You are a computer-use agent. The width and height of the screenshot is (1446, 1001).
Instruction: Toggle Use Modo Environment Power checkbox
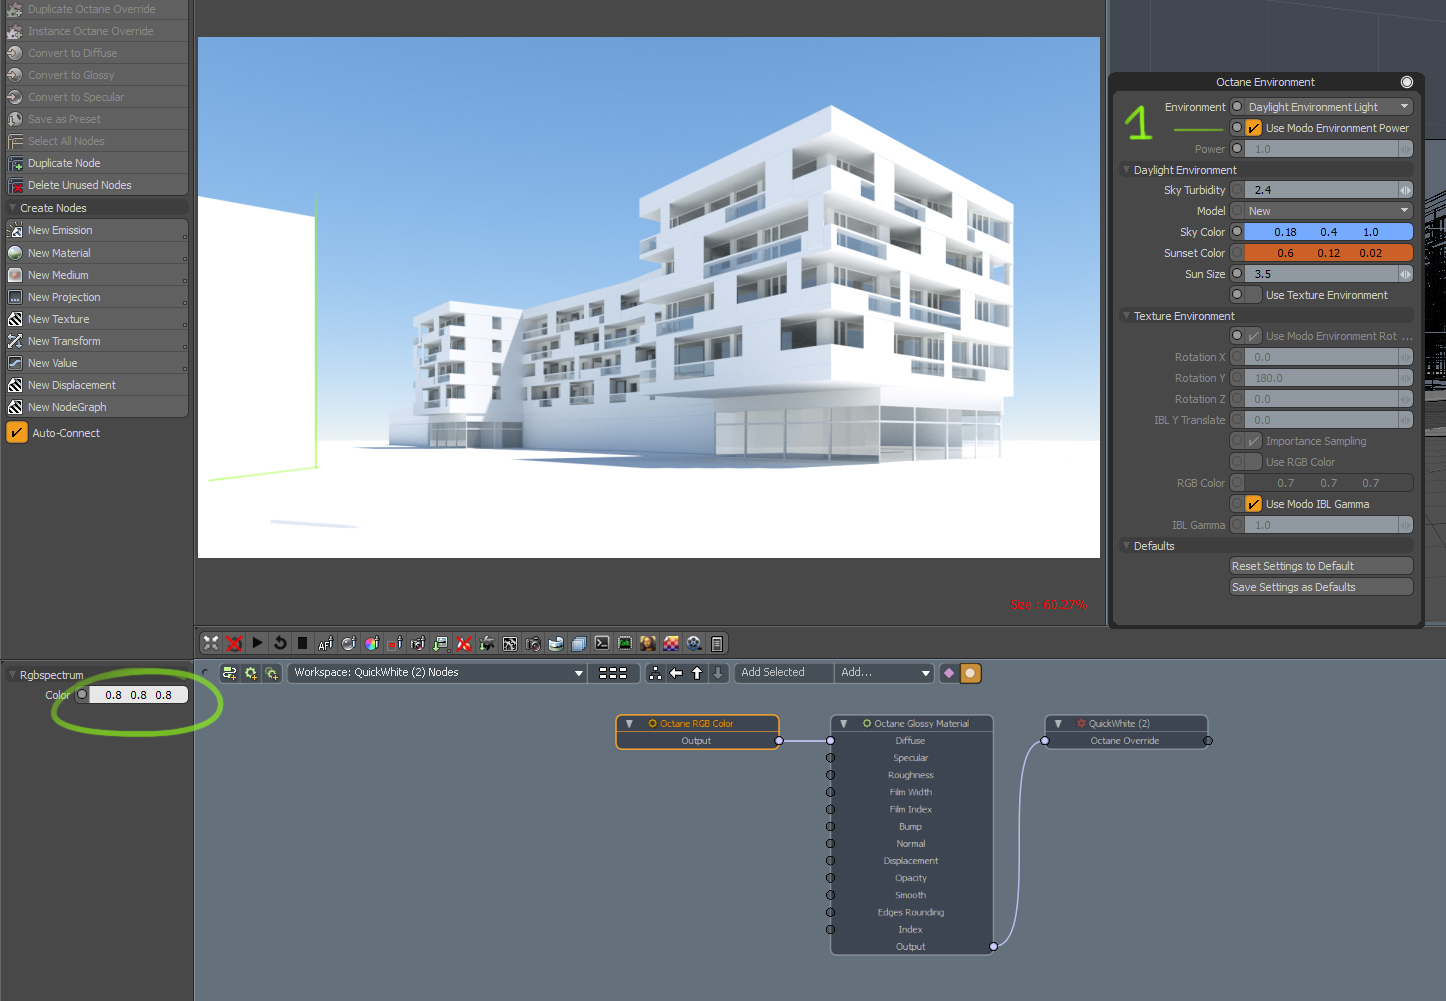pos(1253,128)
